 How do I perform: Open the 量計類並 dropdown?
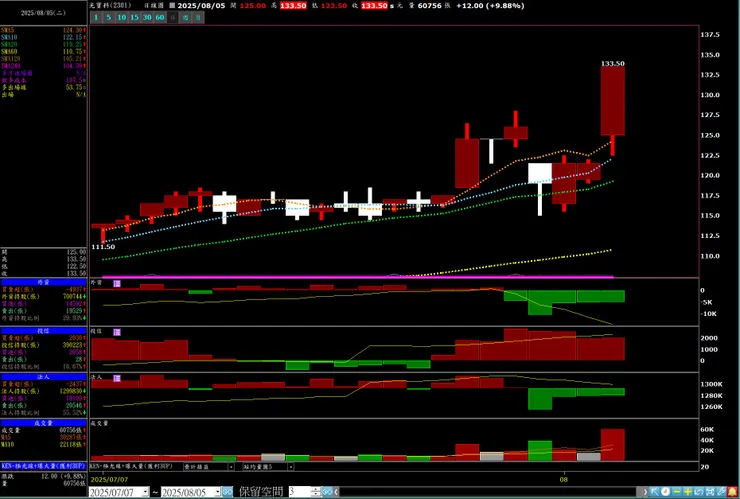(x=209, y=466)
